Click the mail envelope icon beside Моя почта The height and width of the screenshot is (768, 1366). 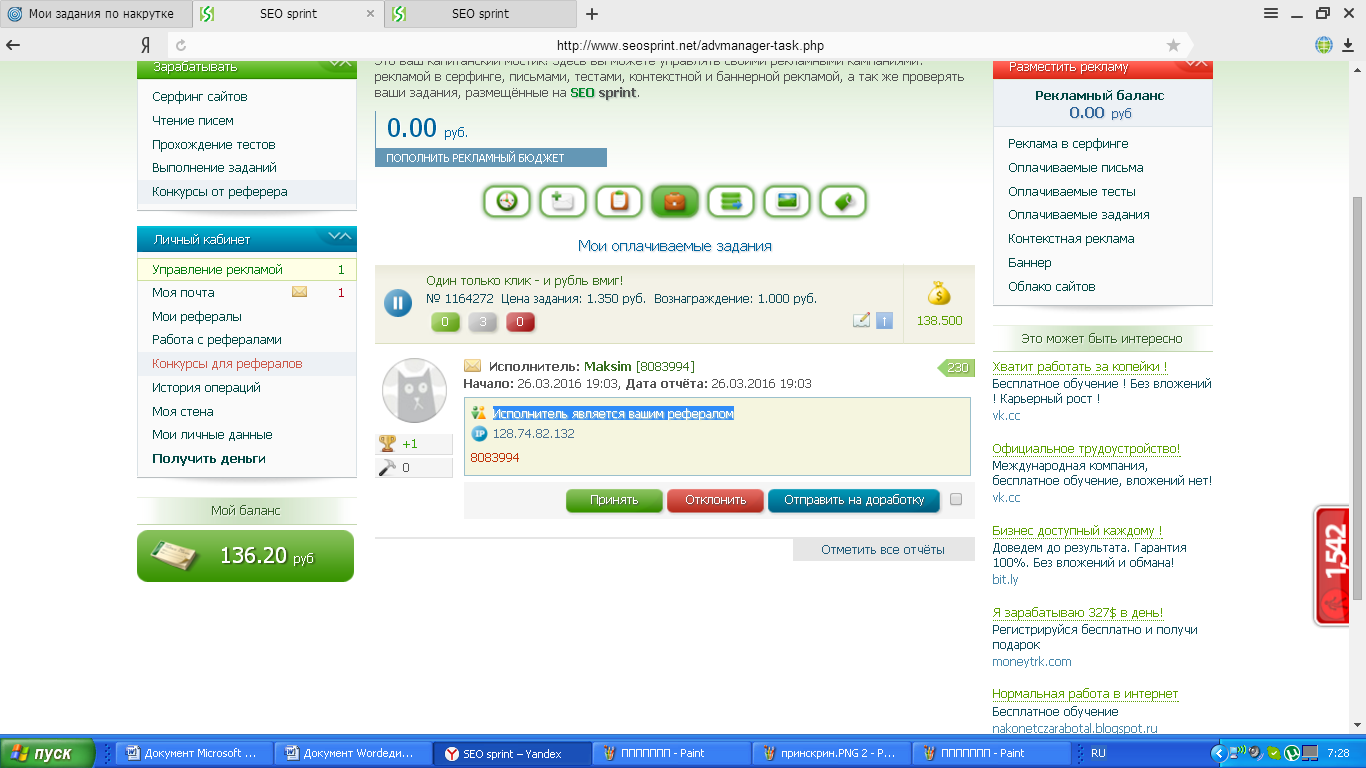click(300, 293)
